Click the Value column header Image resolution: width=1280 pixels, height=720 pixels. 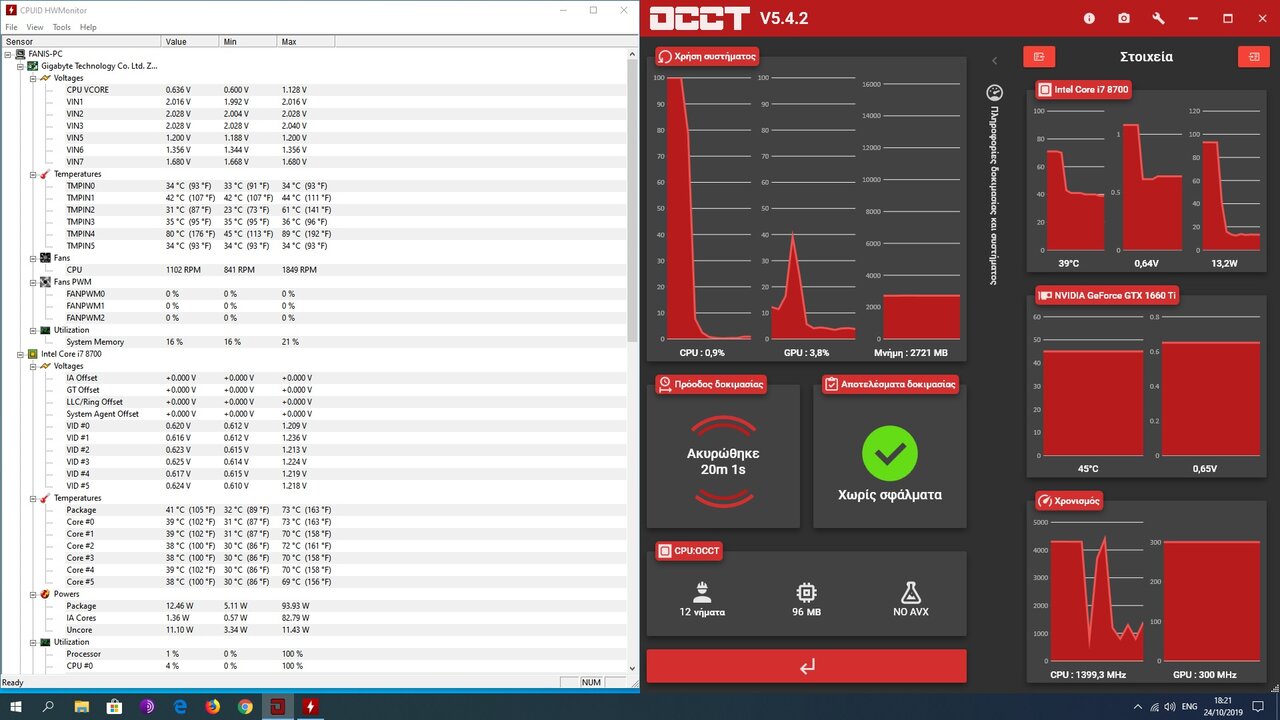coord(190,41)
